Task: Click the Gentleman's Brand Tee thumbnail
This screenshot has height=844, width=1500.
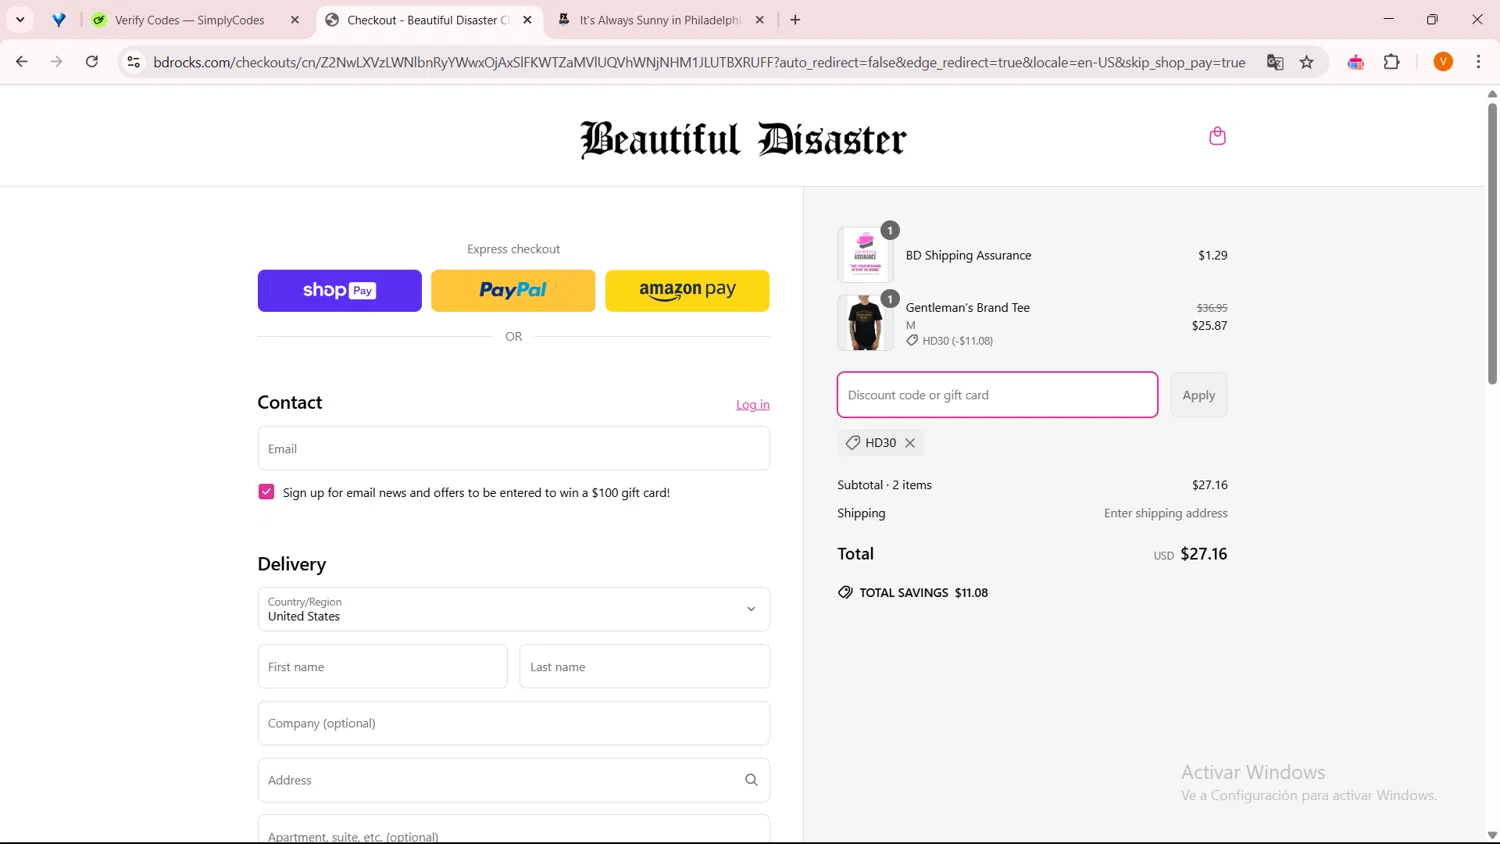Action: [x=865, y=323]
